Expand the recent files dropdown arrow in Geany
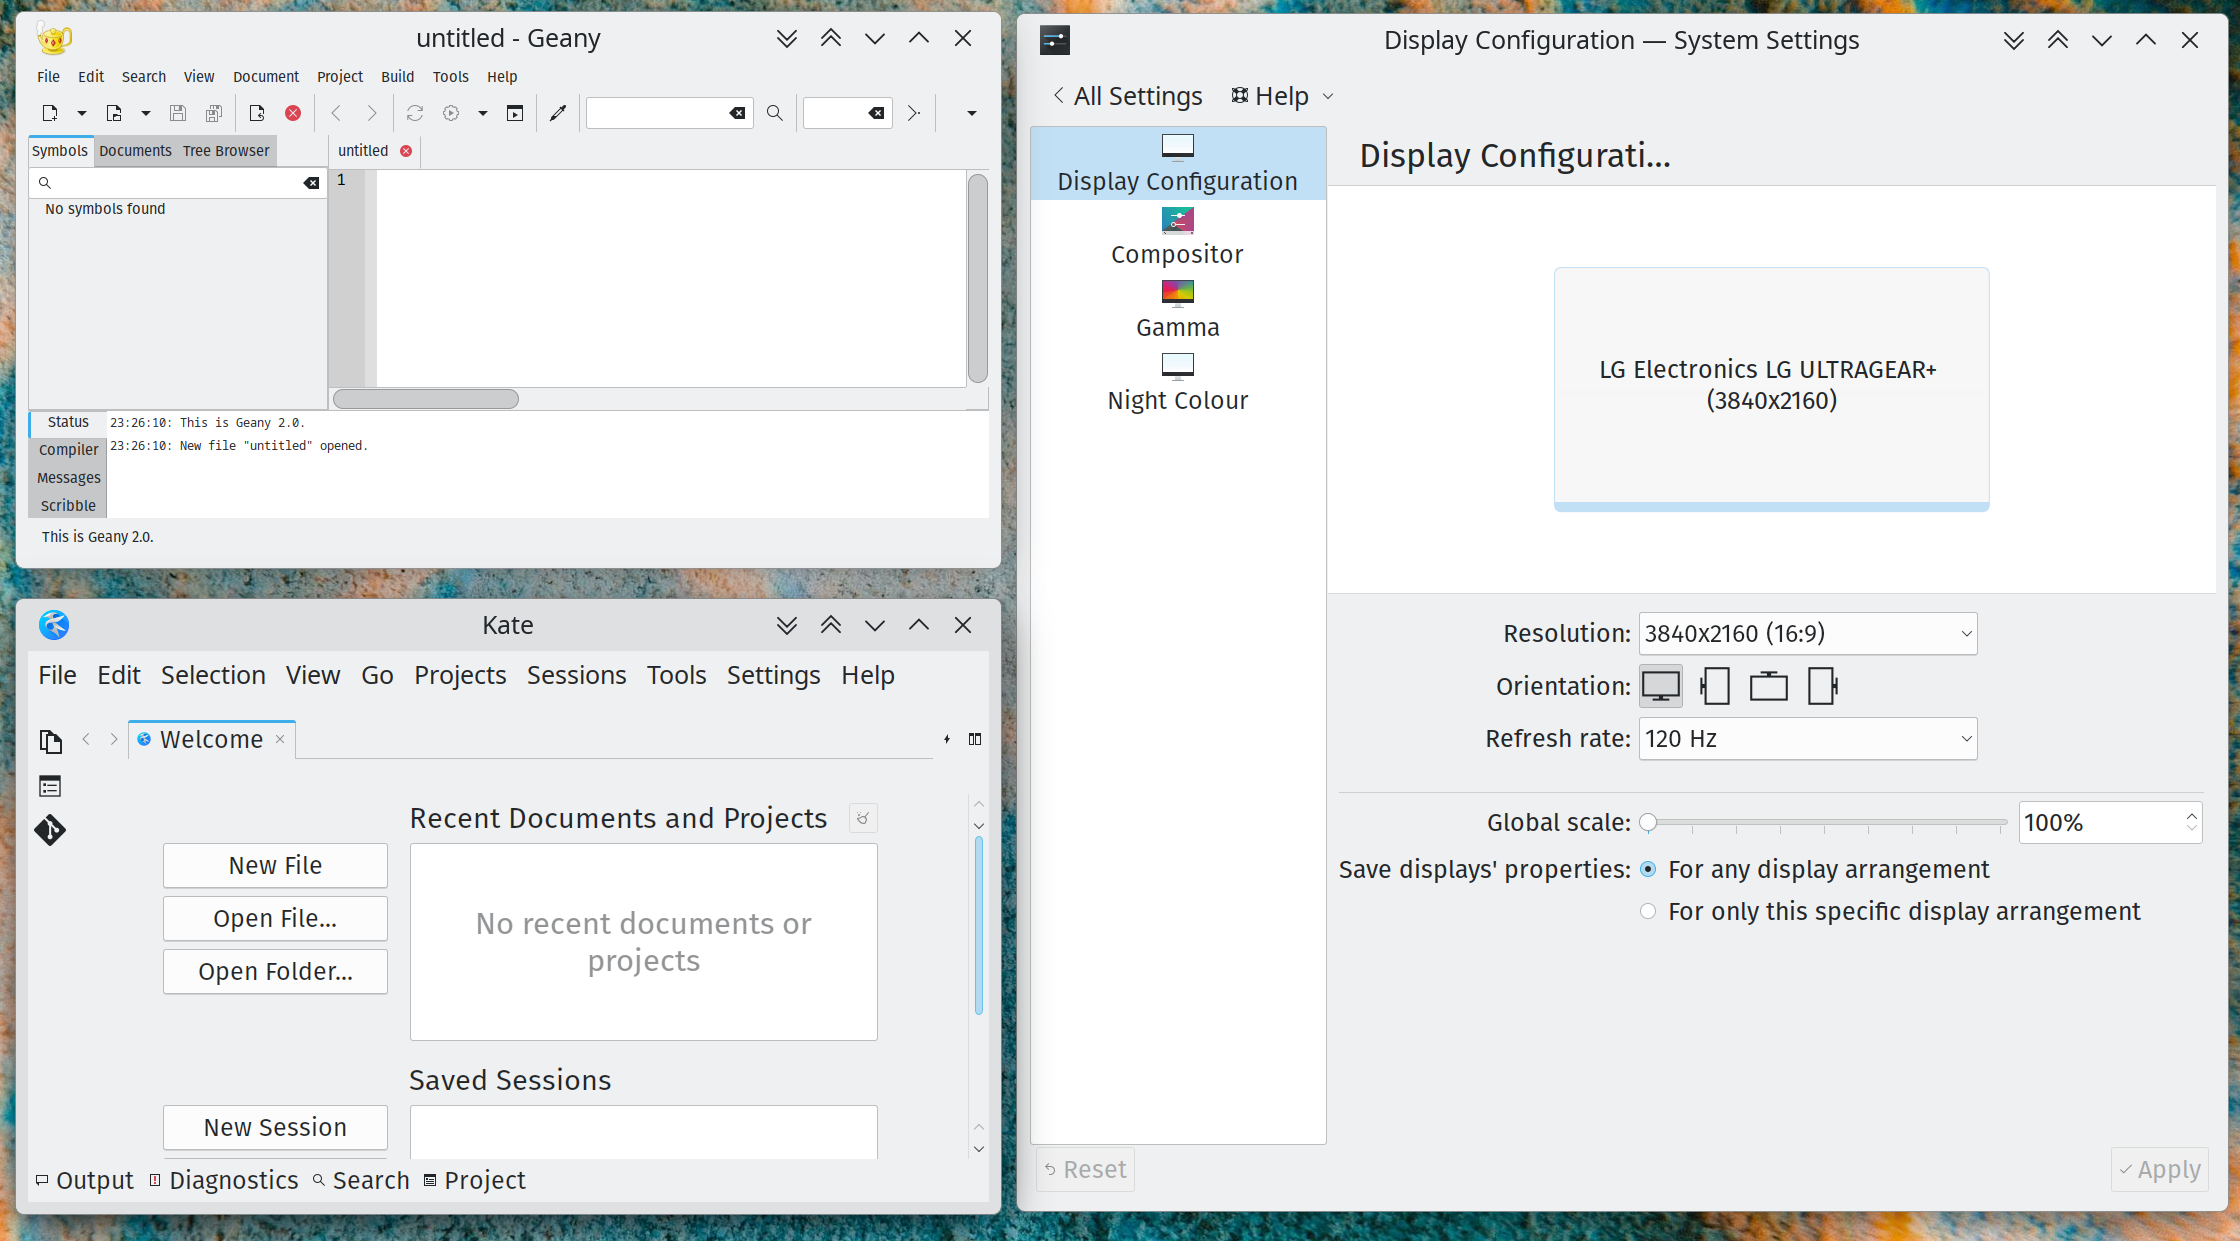This screenshot has height=1241, width=2240. pyautogui.click(x=146, y=113)
